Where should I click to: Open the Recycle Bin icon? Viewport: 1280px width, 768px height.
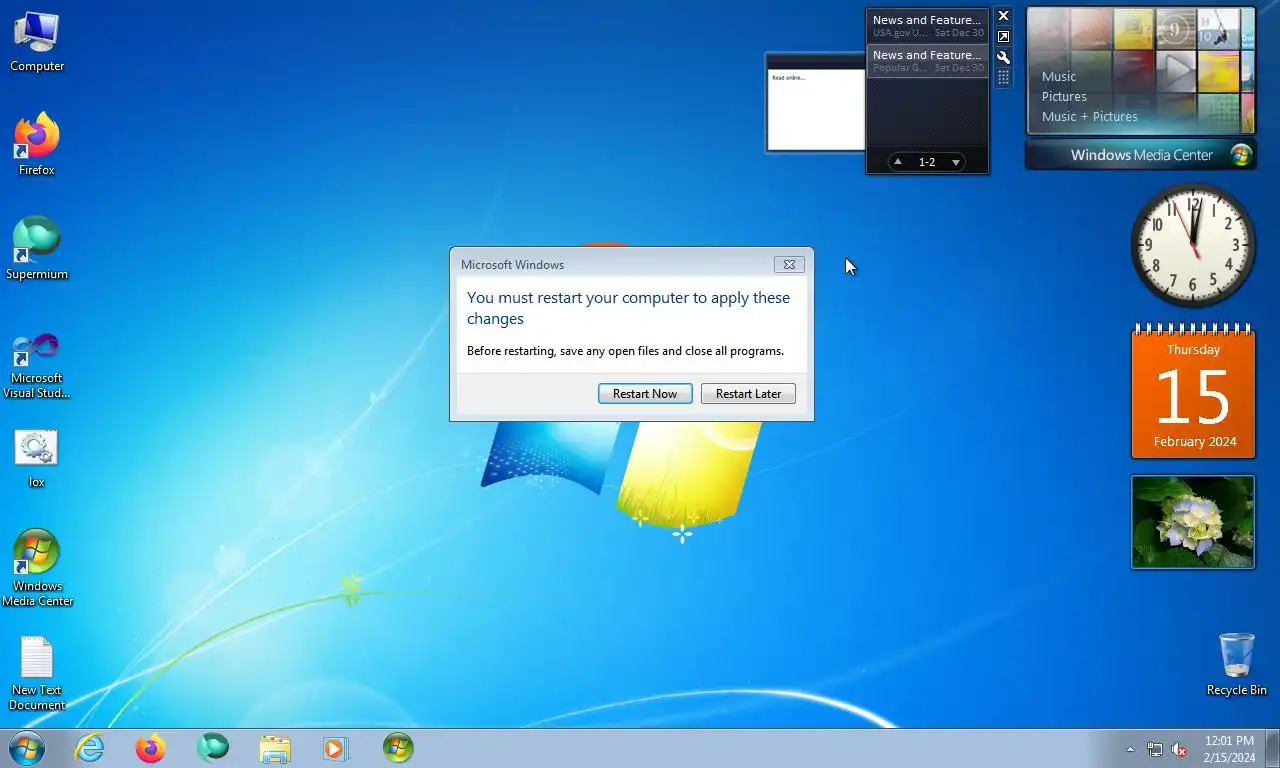point(1237,664)
